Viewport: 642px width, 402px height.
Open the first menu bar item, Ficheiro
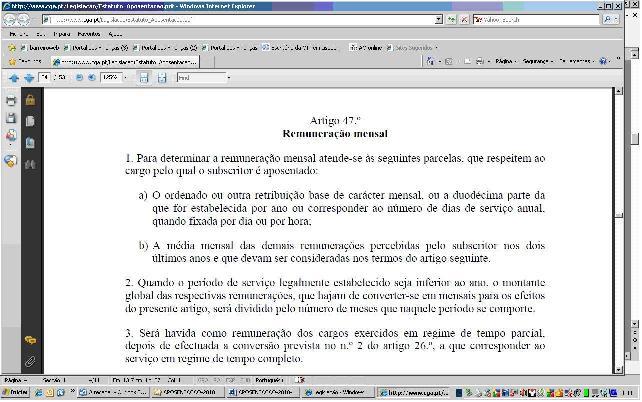[x=18, y=34]
